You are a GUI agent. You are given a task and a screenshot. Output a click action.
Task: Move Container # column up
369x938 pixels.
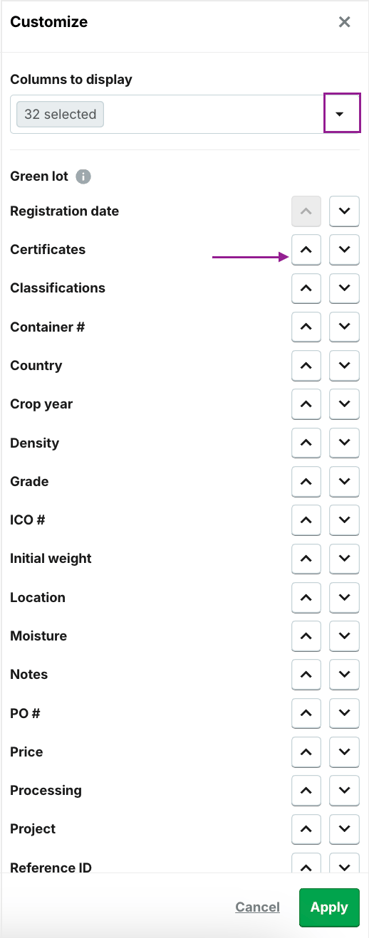point(306,327)
